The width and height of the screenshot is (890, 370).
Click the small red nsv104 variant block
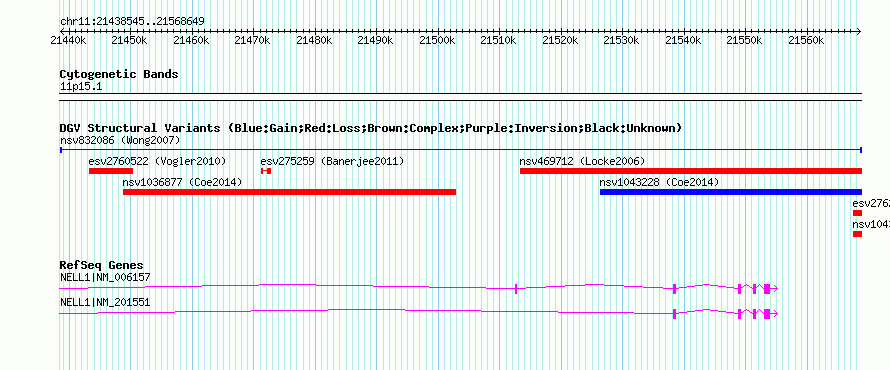[857, 234]
